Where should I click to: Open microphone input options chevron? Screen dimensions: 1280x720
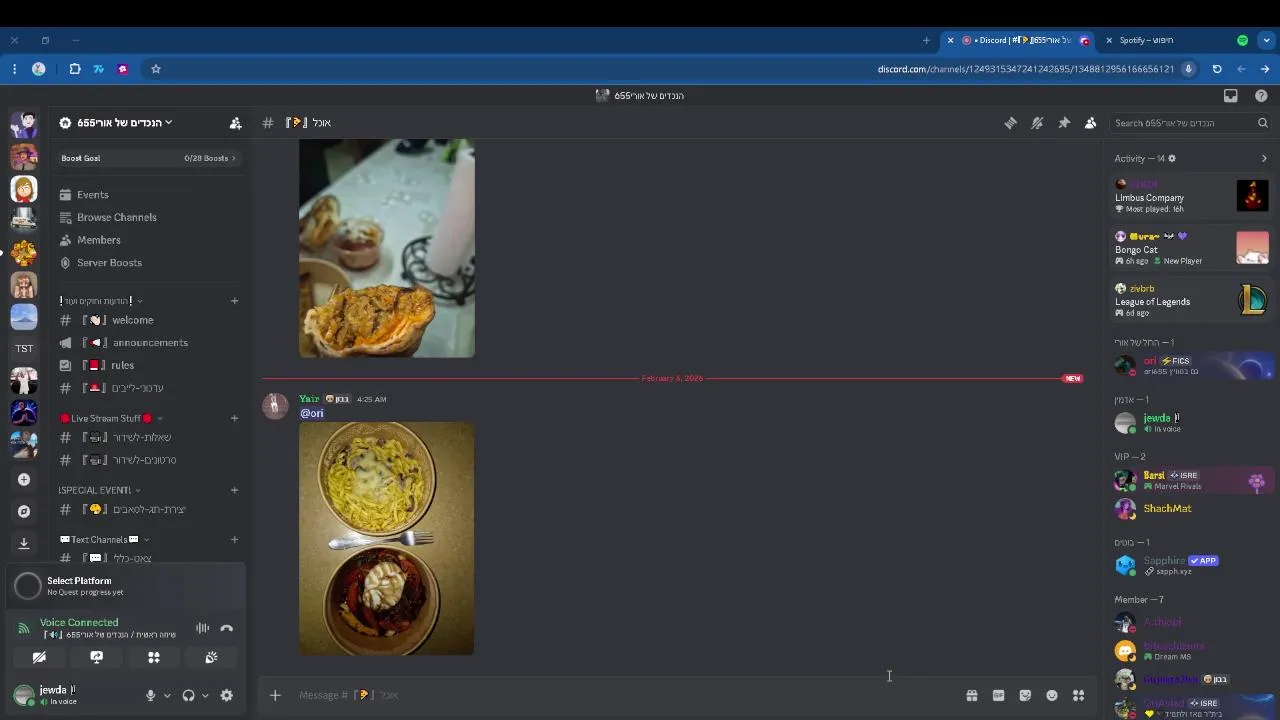[167, 695]
